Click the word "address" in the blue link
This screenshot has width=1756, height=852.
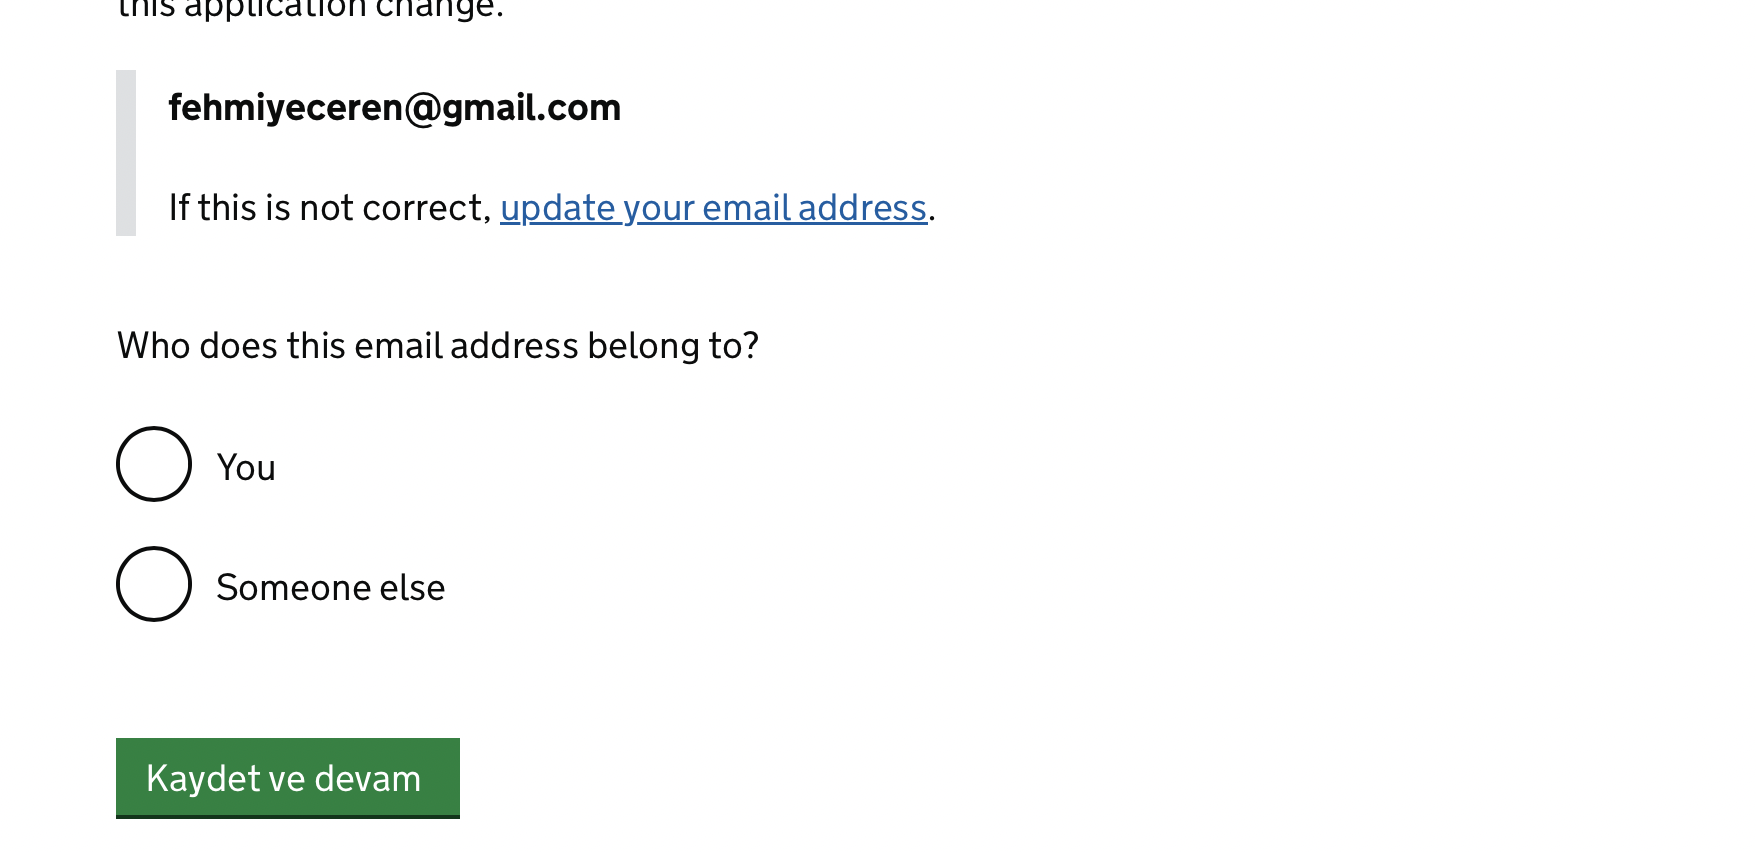[863, 208]
